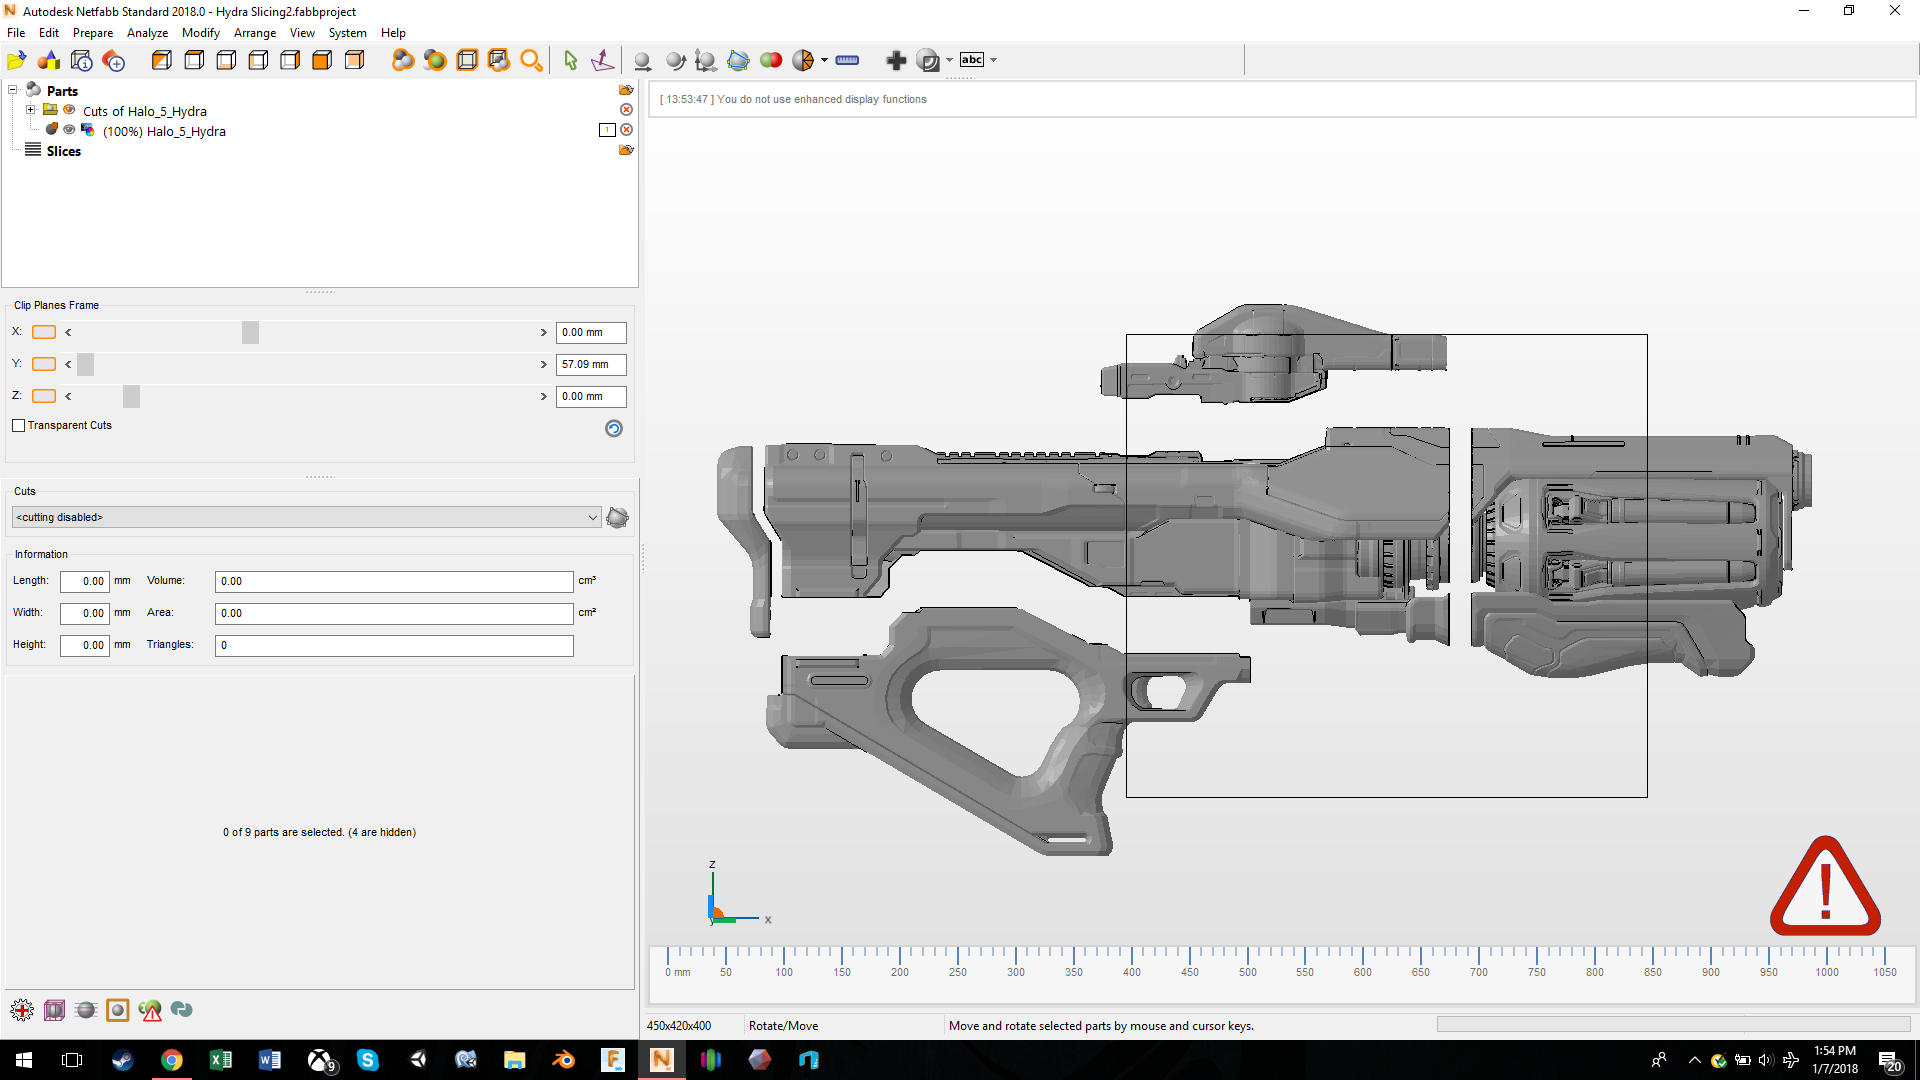
Task: Select the solid orange cube view icon
Action: tap(322, 61)
